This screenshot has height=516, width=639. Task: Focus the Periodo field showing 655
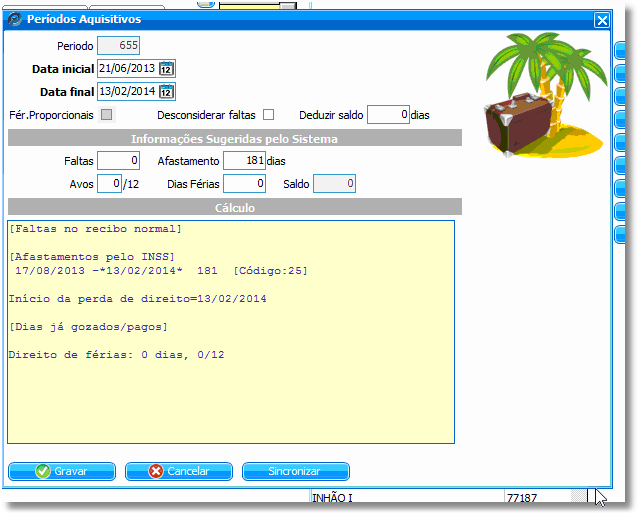click(x=119, y=45)
